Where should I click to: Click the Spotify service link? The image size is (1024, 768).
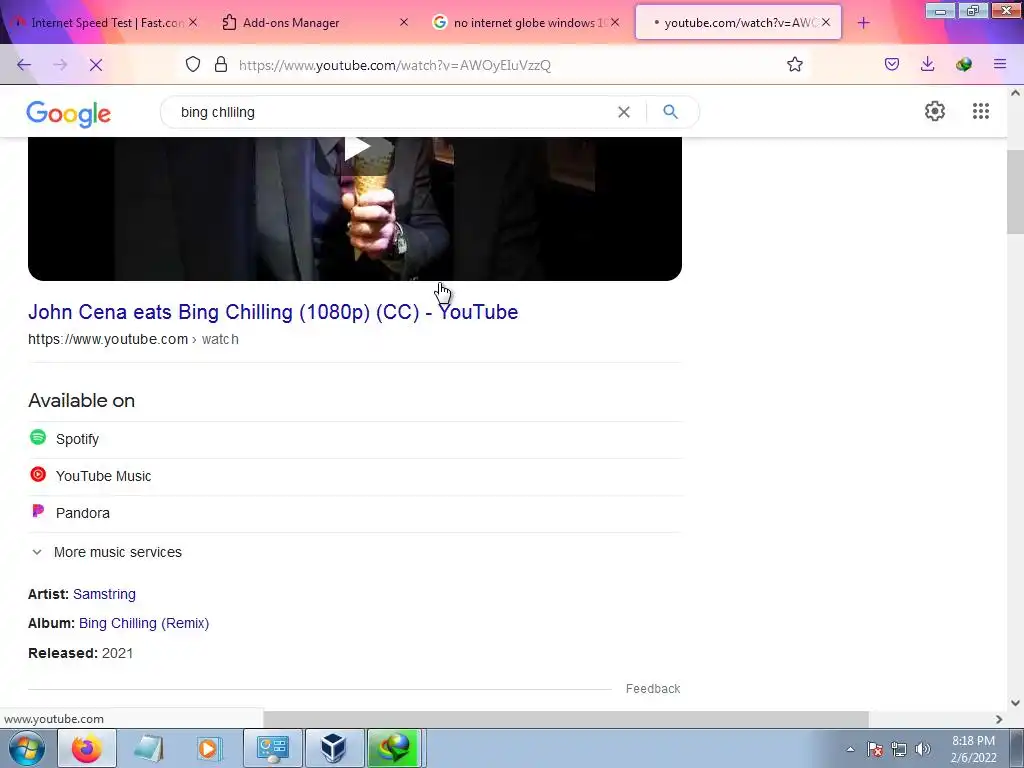pyautogui.click(x=77, y=439)
